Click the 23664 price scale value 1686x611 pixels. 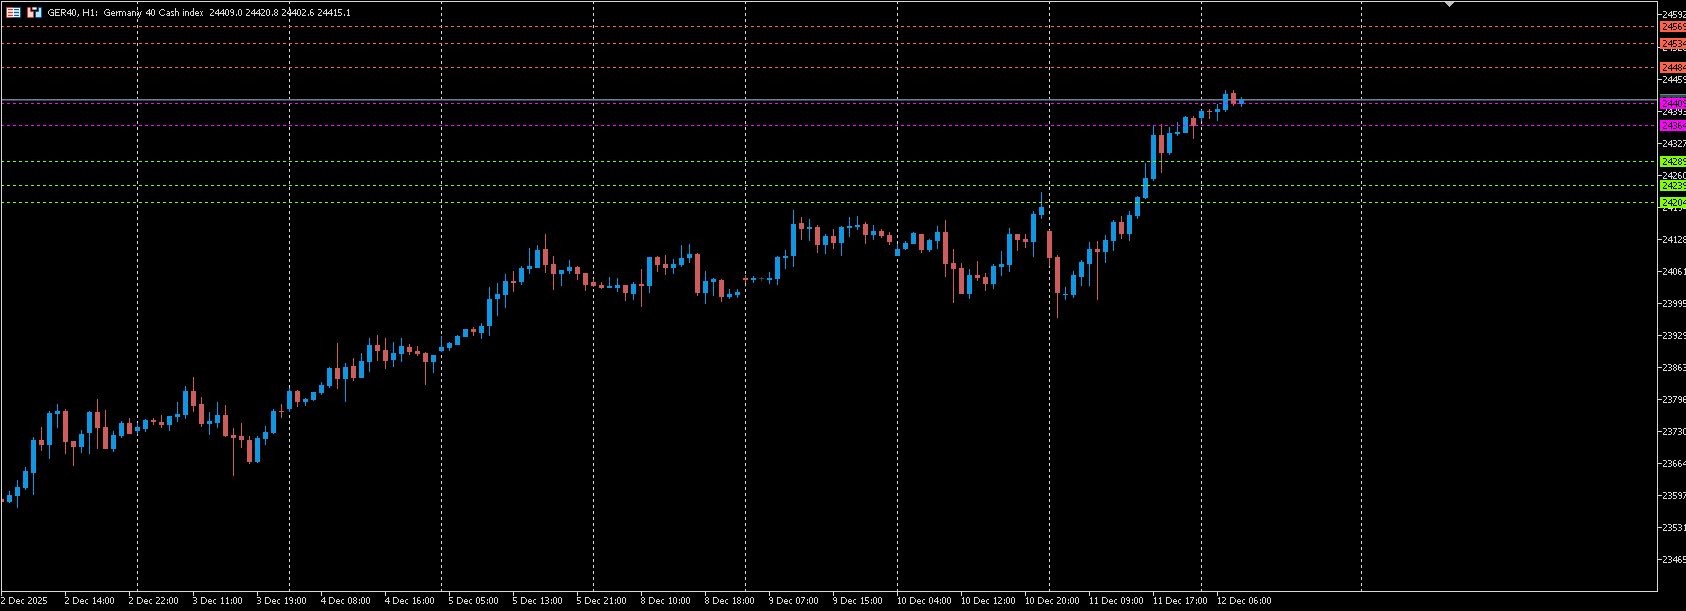(x=1674, y=464)
